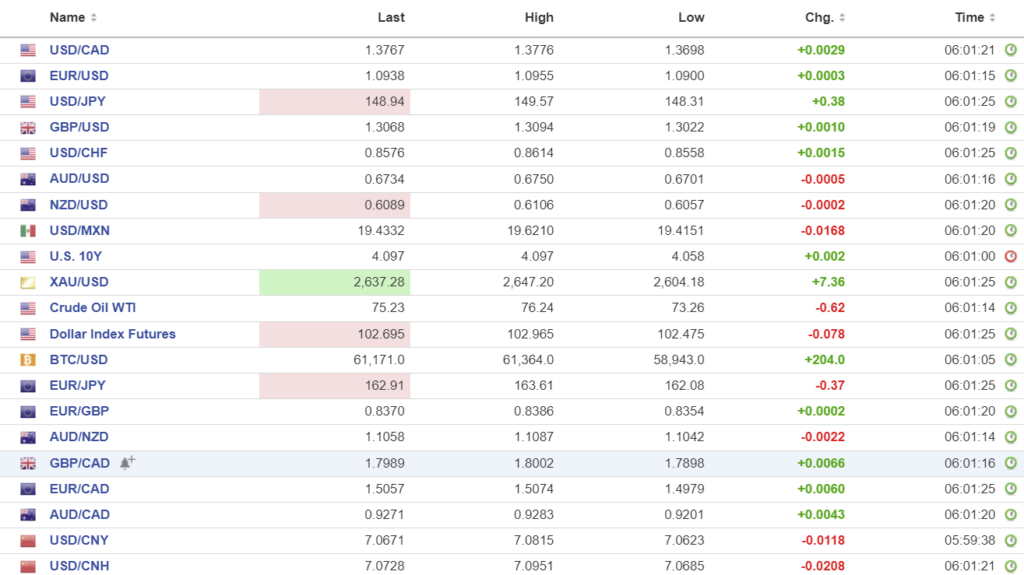Click the Last column header
The image size is (1024, 575).
click(x=391, y=18)
